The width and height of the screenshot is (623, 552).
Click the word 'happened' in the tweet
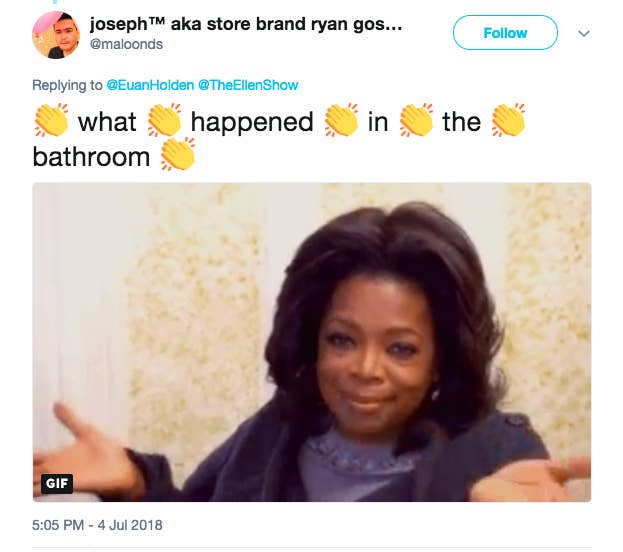[252, 122]
